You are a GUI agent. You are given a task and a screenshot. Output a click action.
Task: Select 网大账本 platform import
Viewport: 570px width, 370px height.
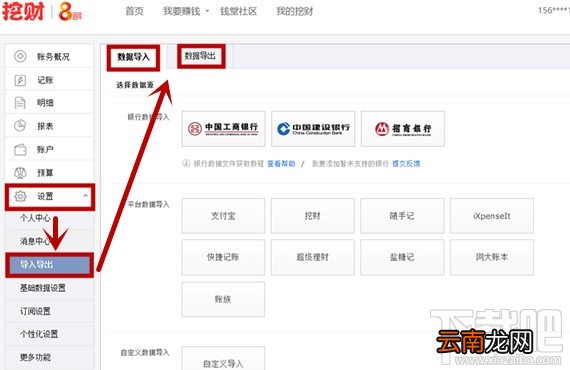pos(492,257)
